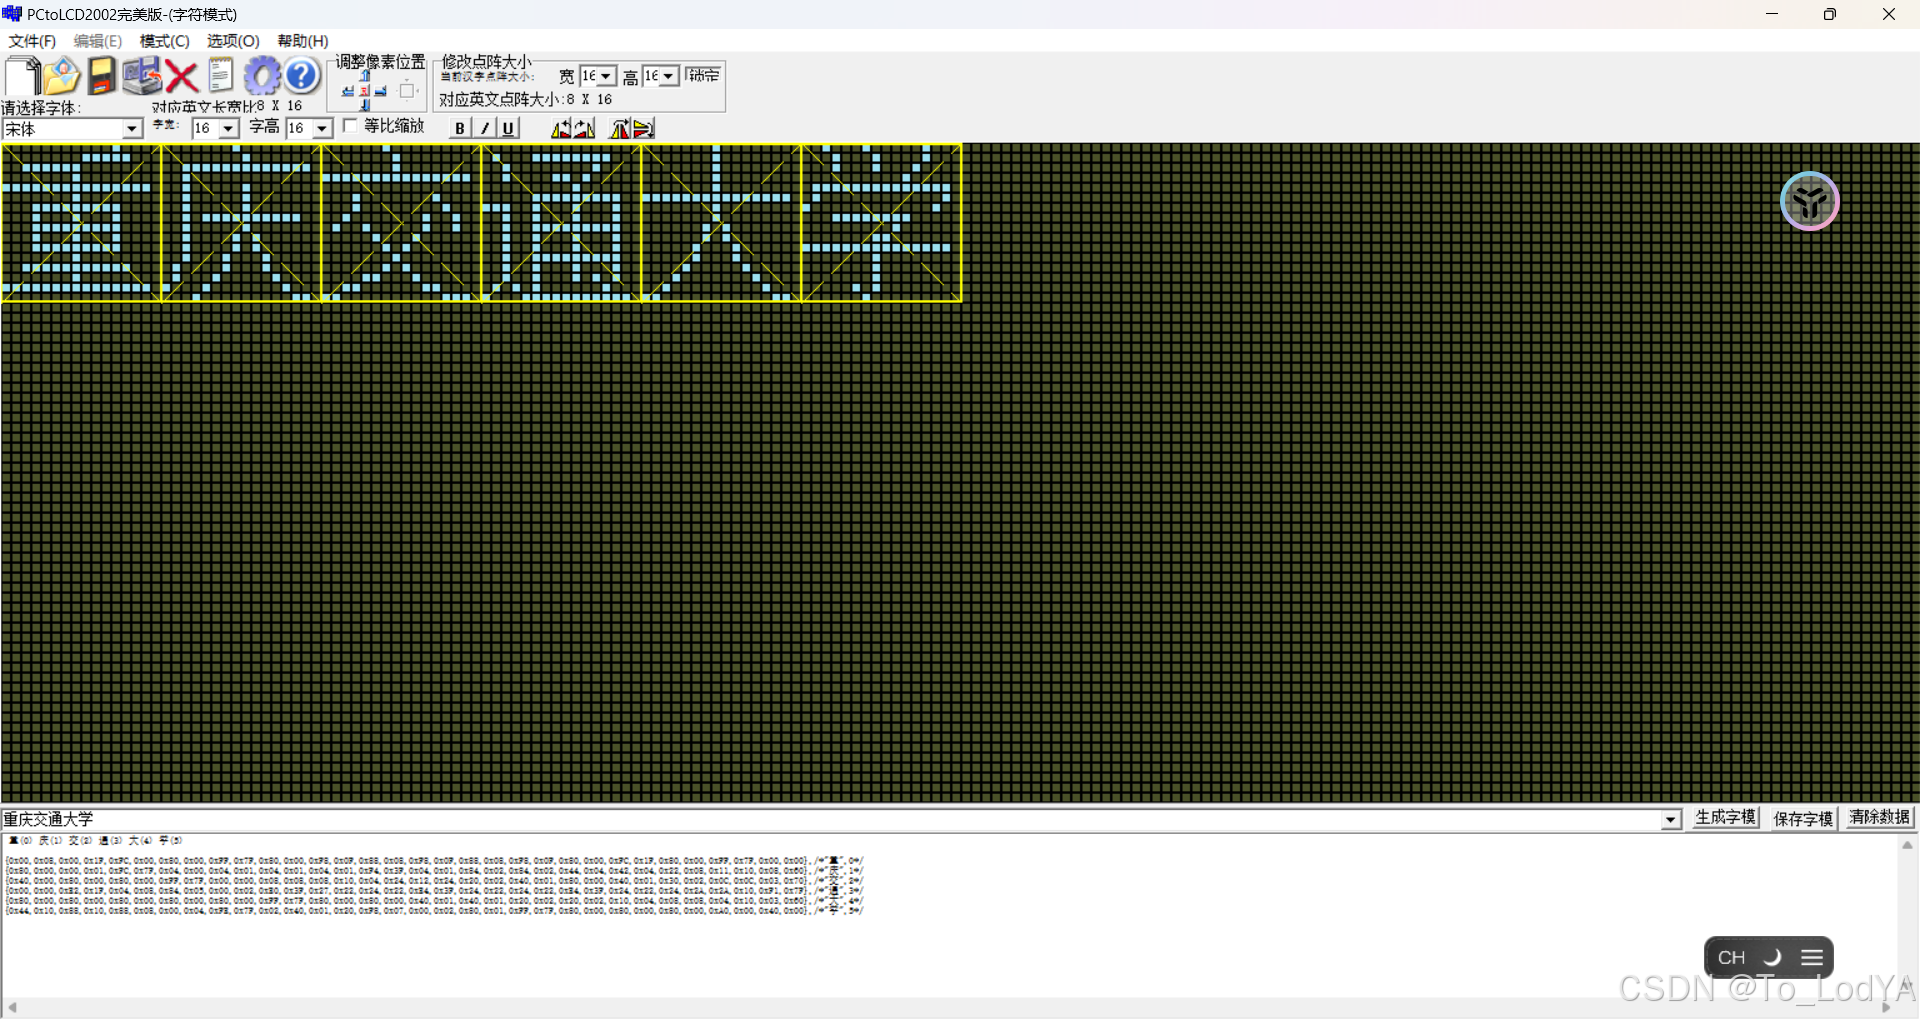
Task: Click the 请选择字体 label
Action: pos(41,108)
